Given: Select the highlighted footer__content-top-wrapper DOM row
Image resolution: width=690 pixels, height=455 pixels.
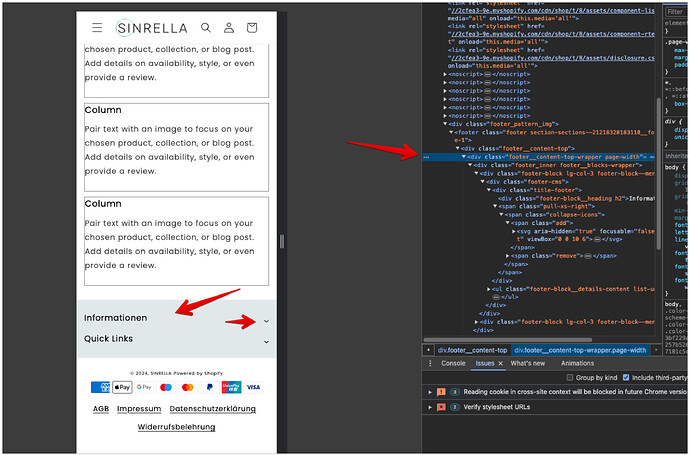Looking at the screenshot, I should [539, 157].
